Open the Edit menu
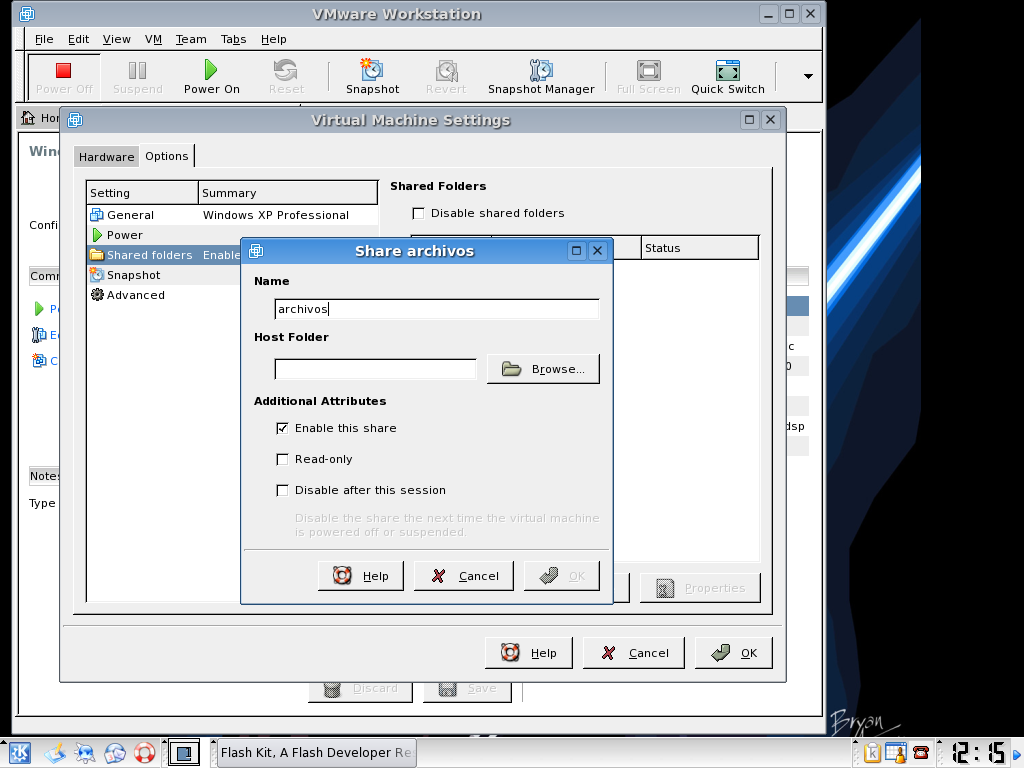This screenshot has width=1024, height=768. tap(78, 39)
